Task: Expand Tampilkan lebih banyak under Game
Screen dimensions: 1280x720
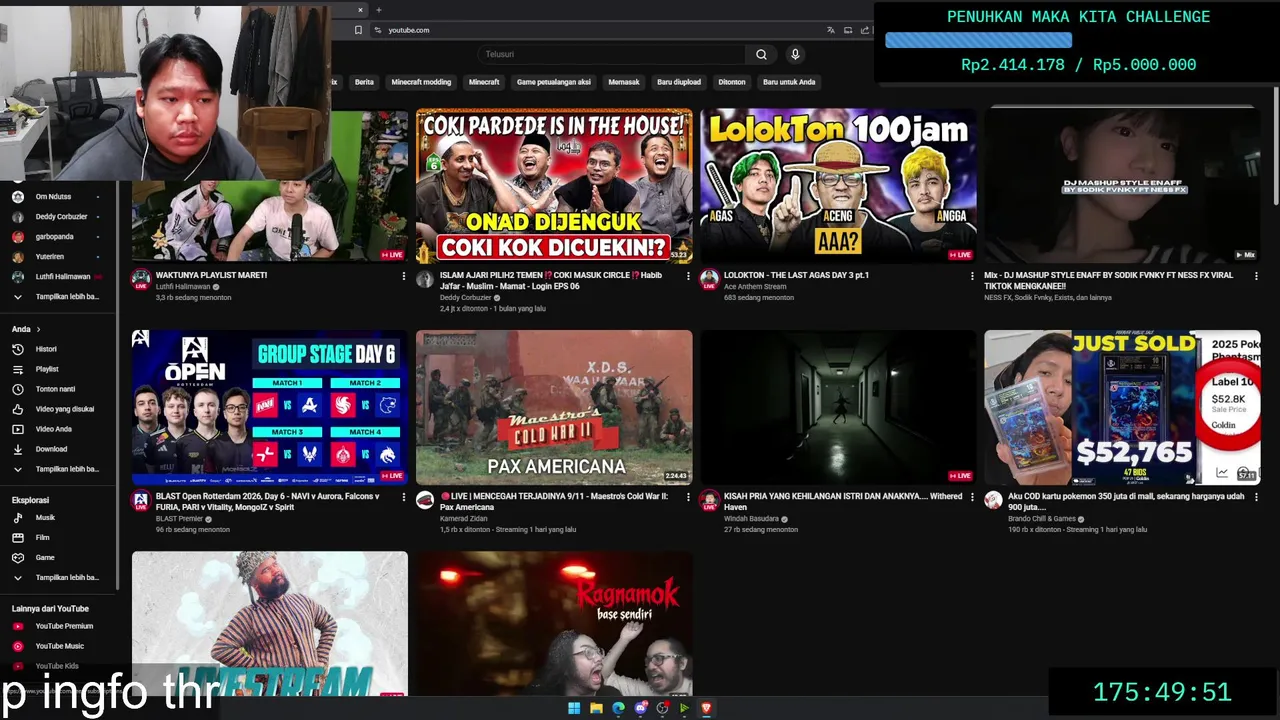Action: [x=58, y=577]
